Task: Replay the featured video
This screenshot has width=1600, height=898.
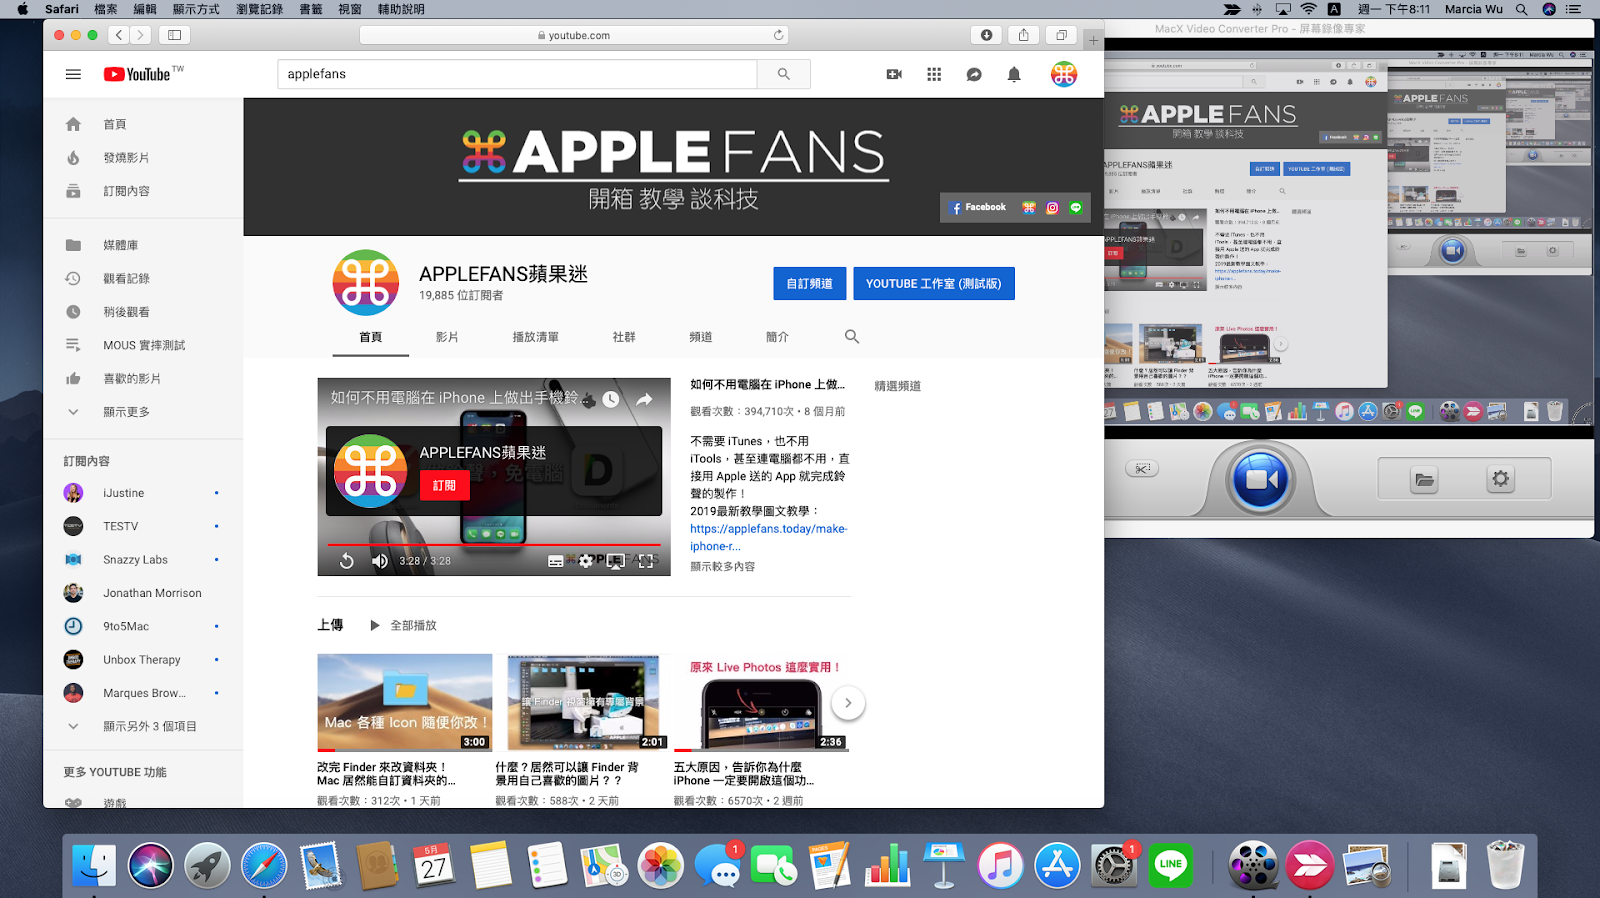Action: (346, 561)
